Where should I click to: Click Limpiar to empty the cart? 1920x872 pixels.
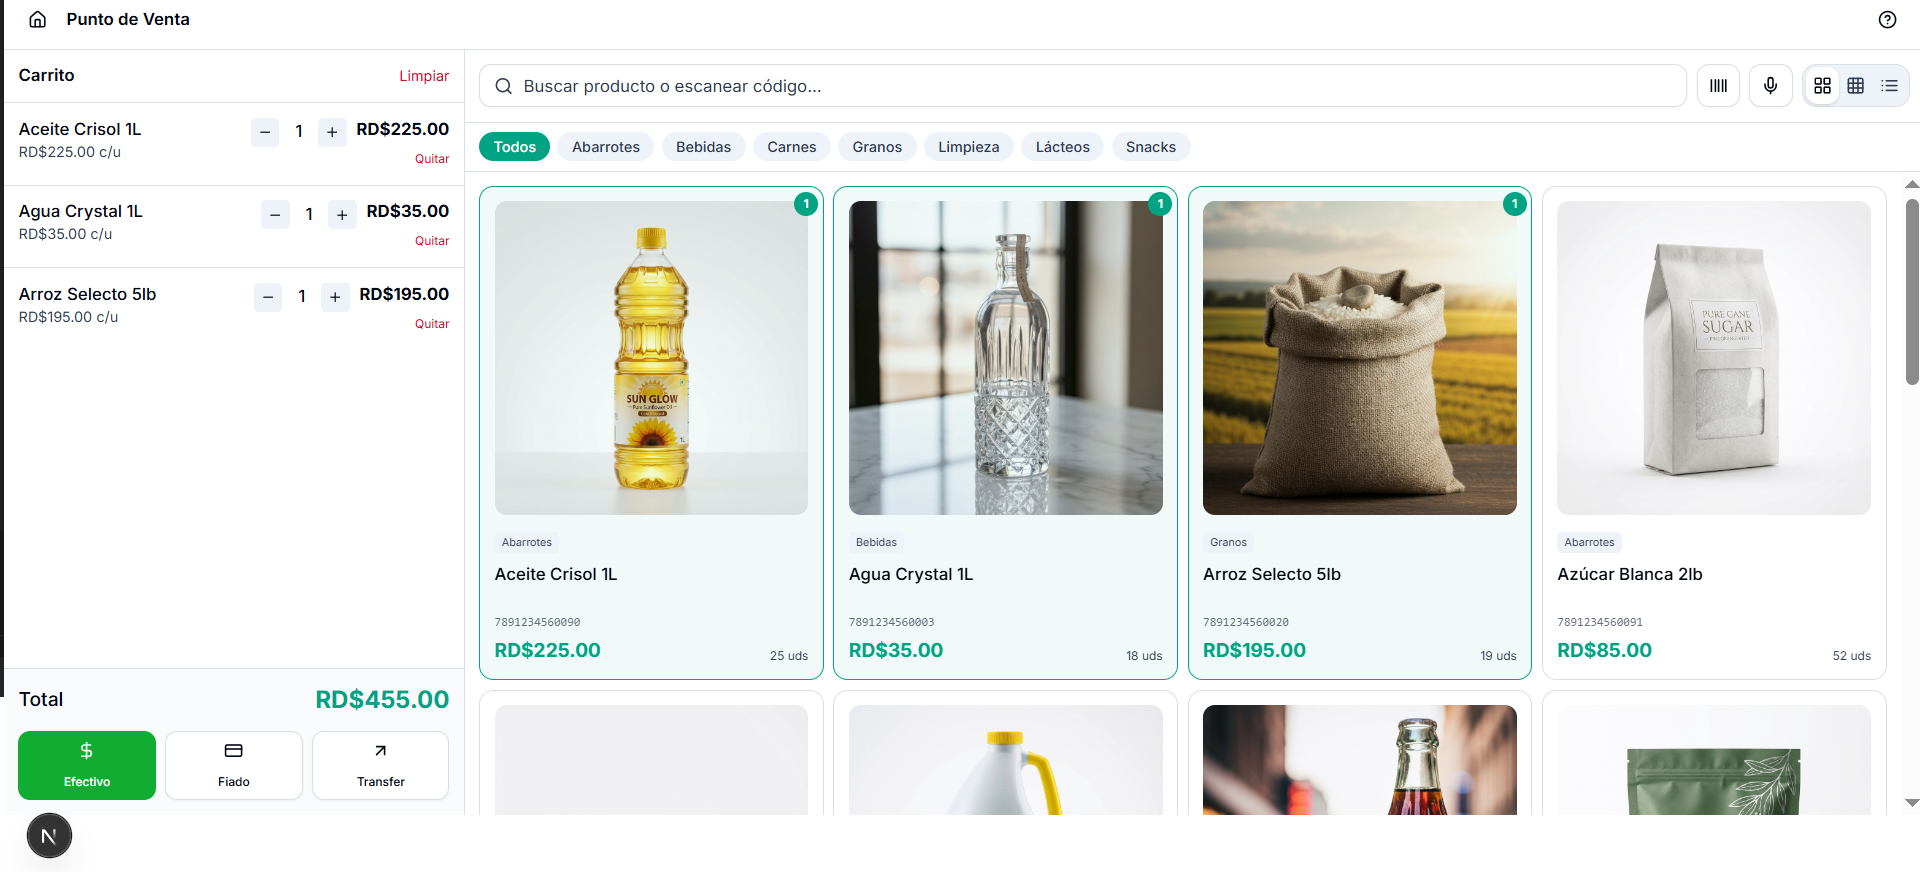click(424, 75)
